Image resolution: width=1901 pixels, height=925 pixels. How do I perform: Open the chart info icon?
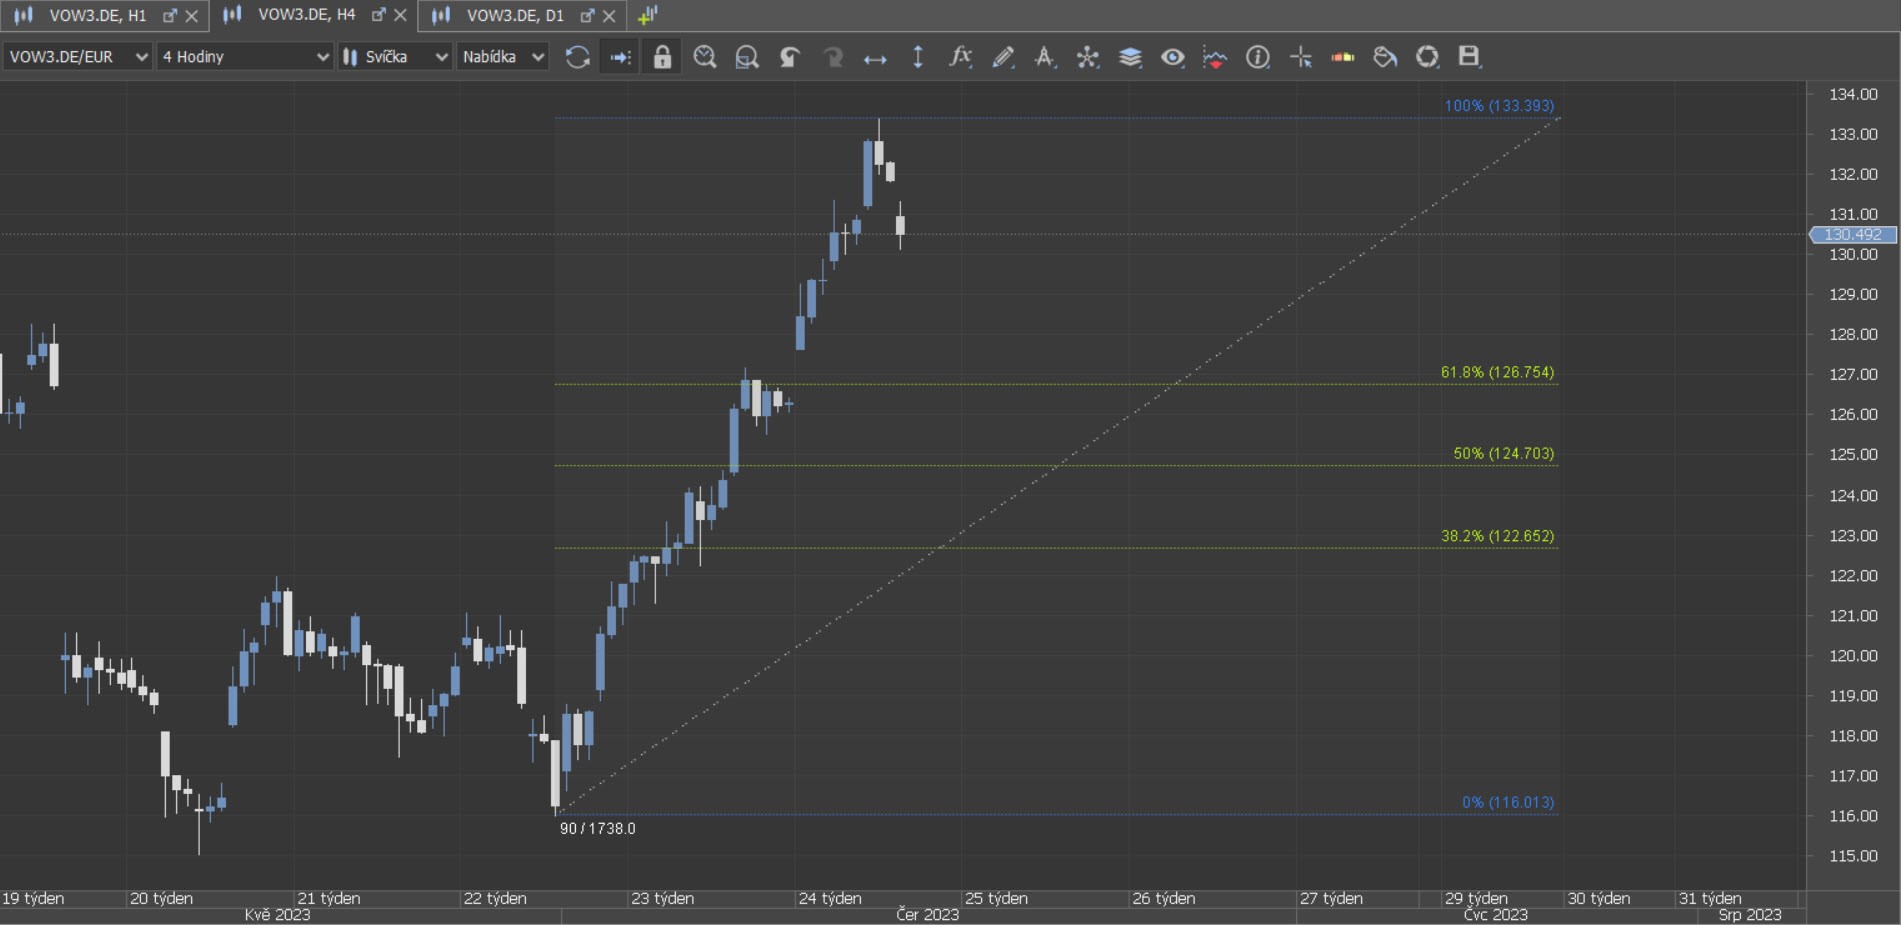click(x=1258, y=57)
